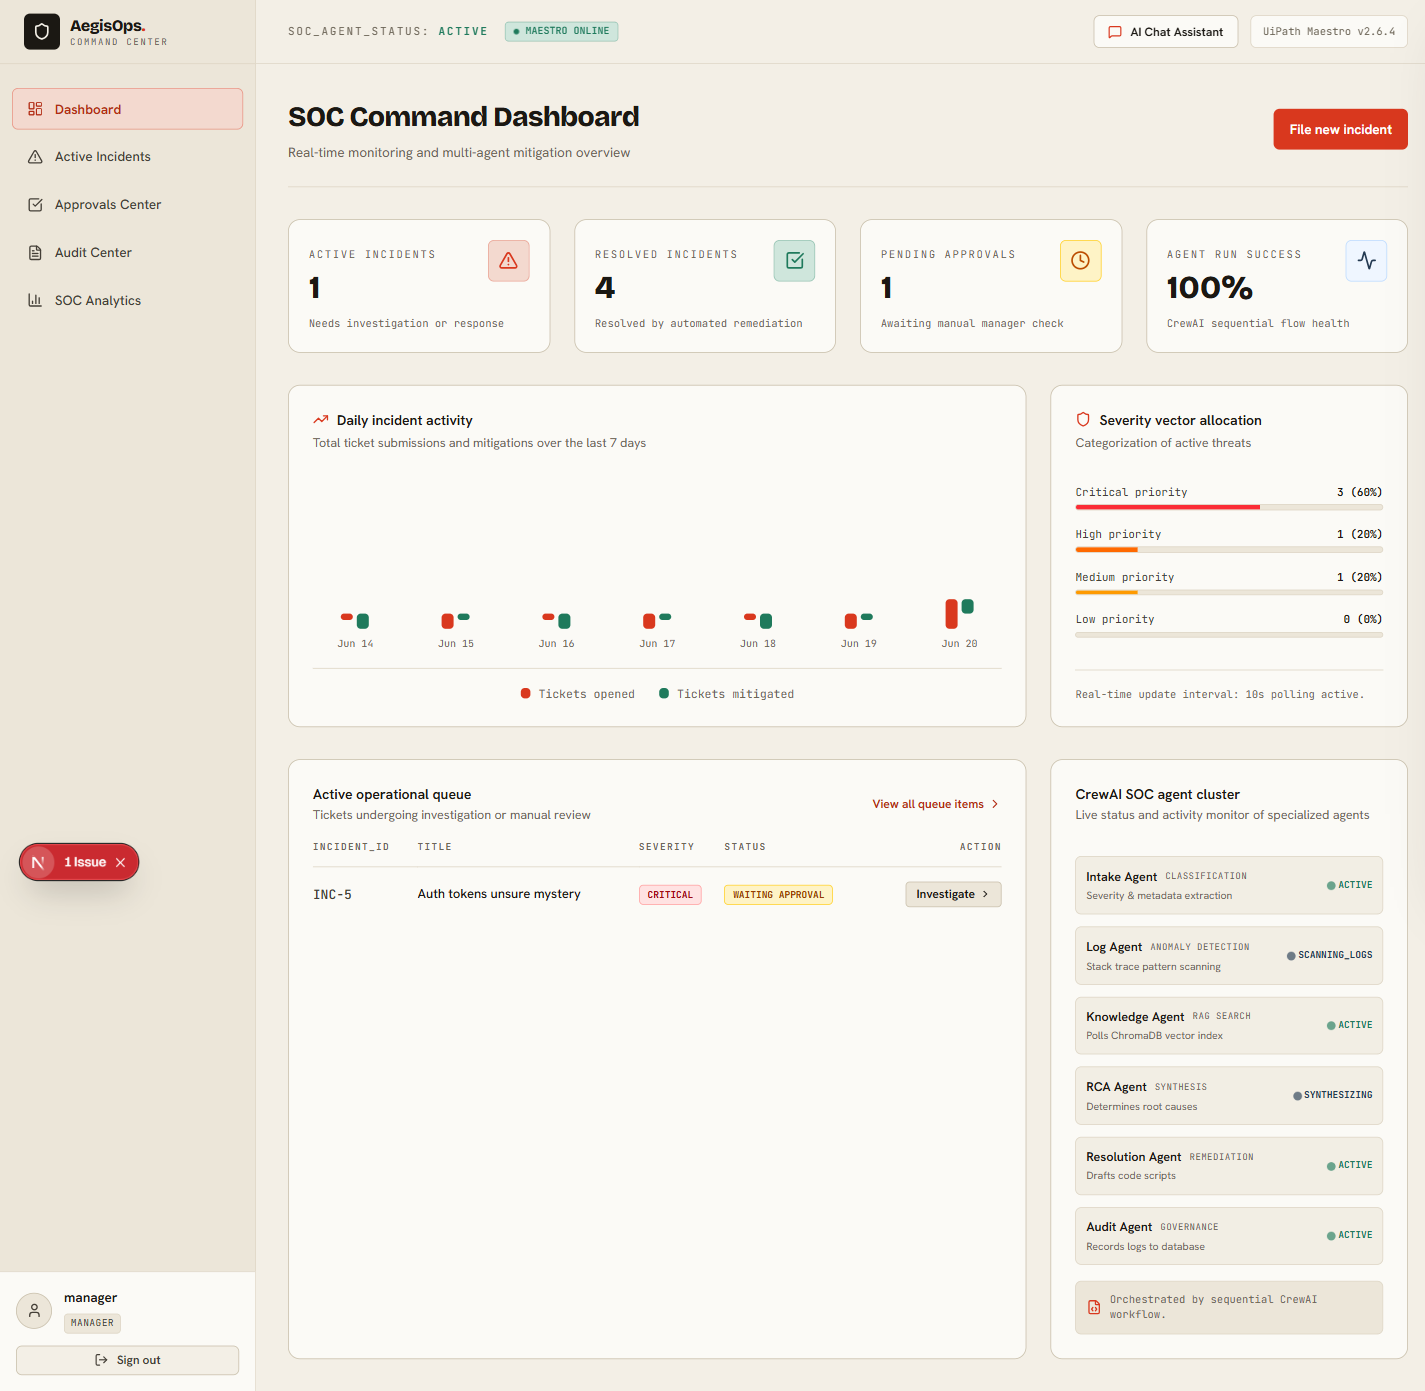This screenshot has width=1425, height=1391.
Task: Click the Jun 17 tickets mitigated bar
Action: click(x=666, y=617)
